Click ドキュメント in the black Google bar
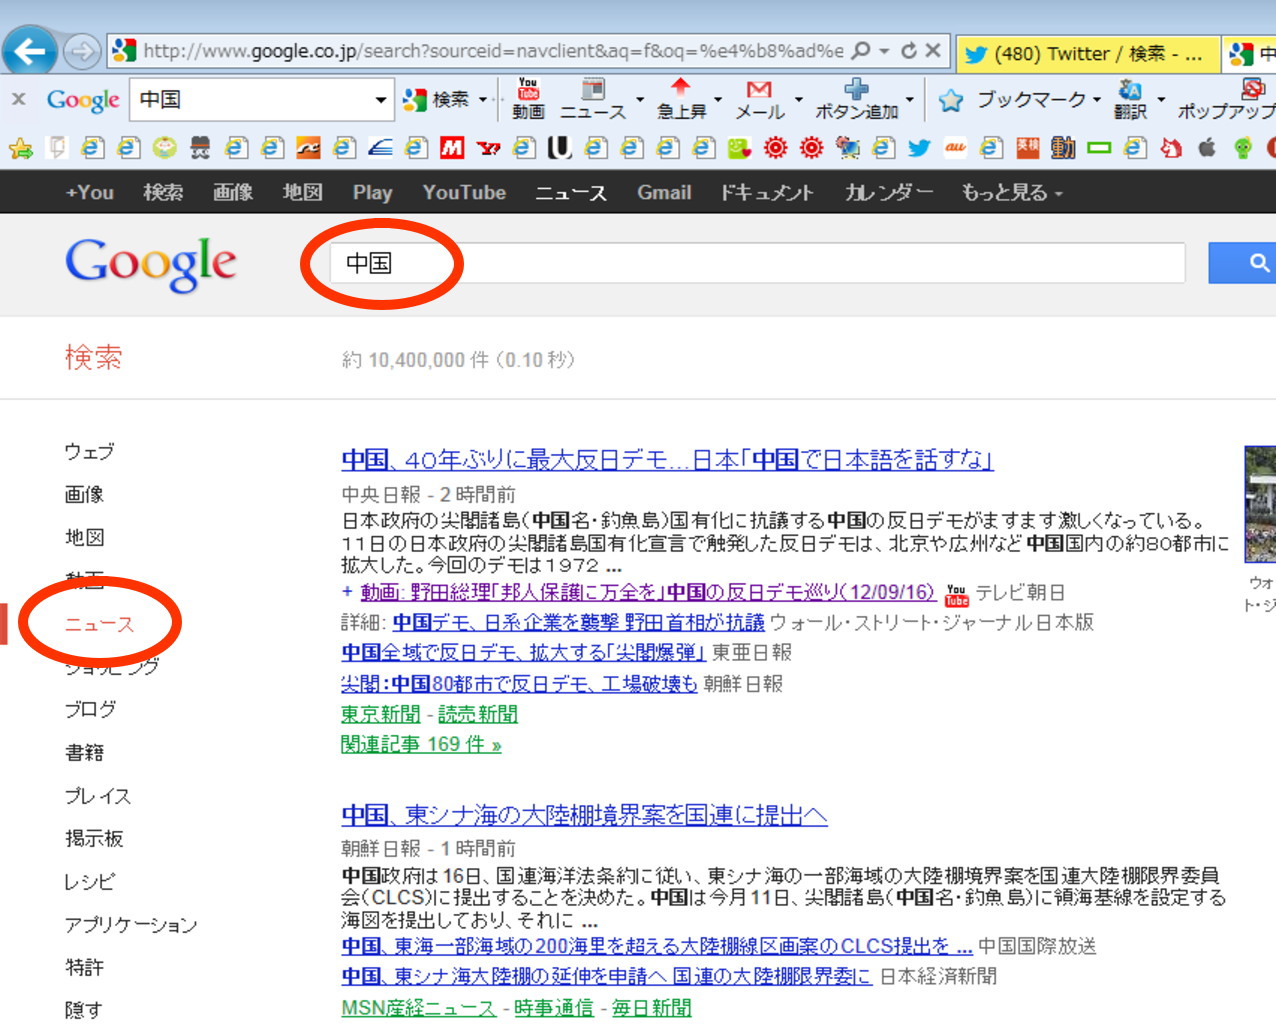This screenshot has width=1276, height=1026. (767, 192)
